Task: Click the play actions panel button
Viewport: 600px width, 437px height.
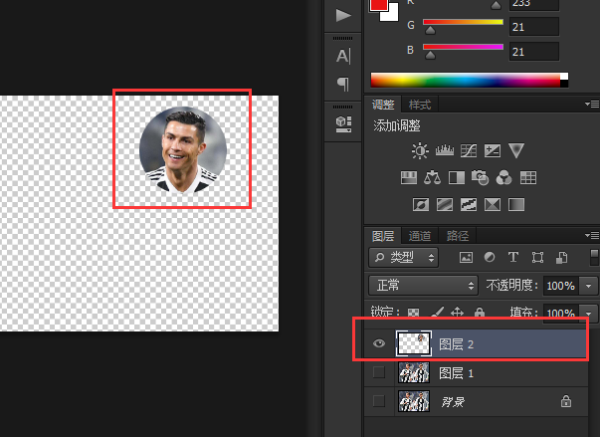Action: (x=343, y=15)
